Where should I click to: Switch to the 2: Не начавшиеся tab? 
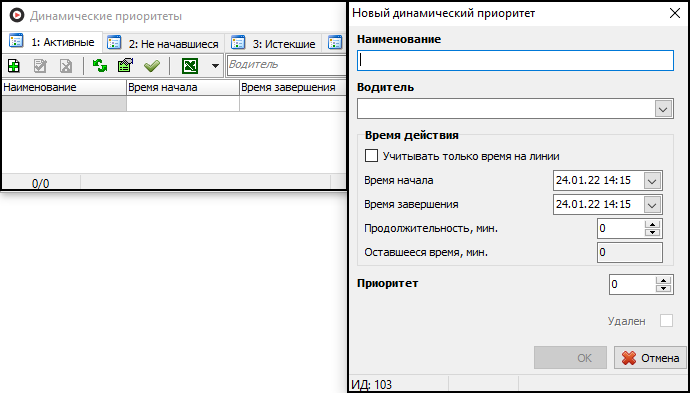click(164, 44)
